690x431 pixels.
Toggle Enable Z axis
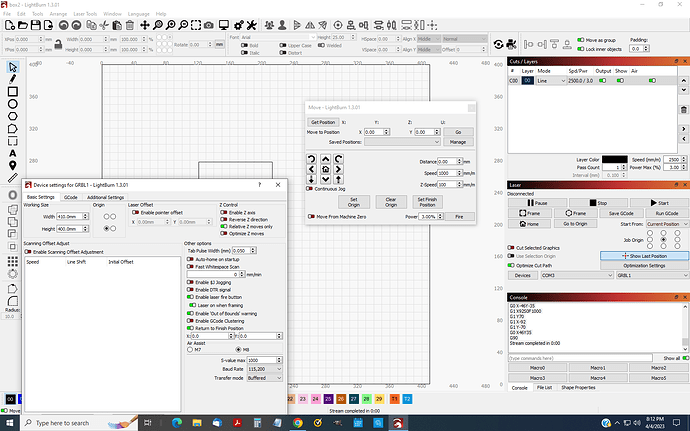tap(224, 213)
